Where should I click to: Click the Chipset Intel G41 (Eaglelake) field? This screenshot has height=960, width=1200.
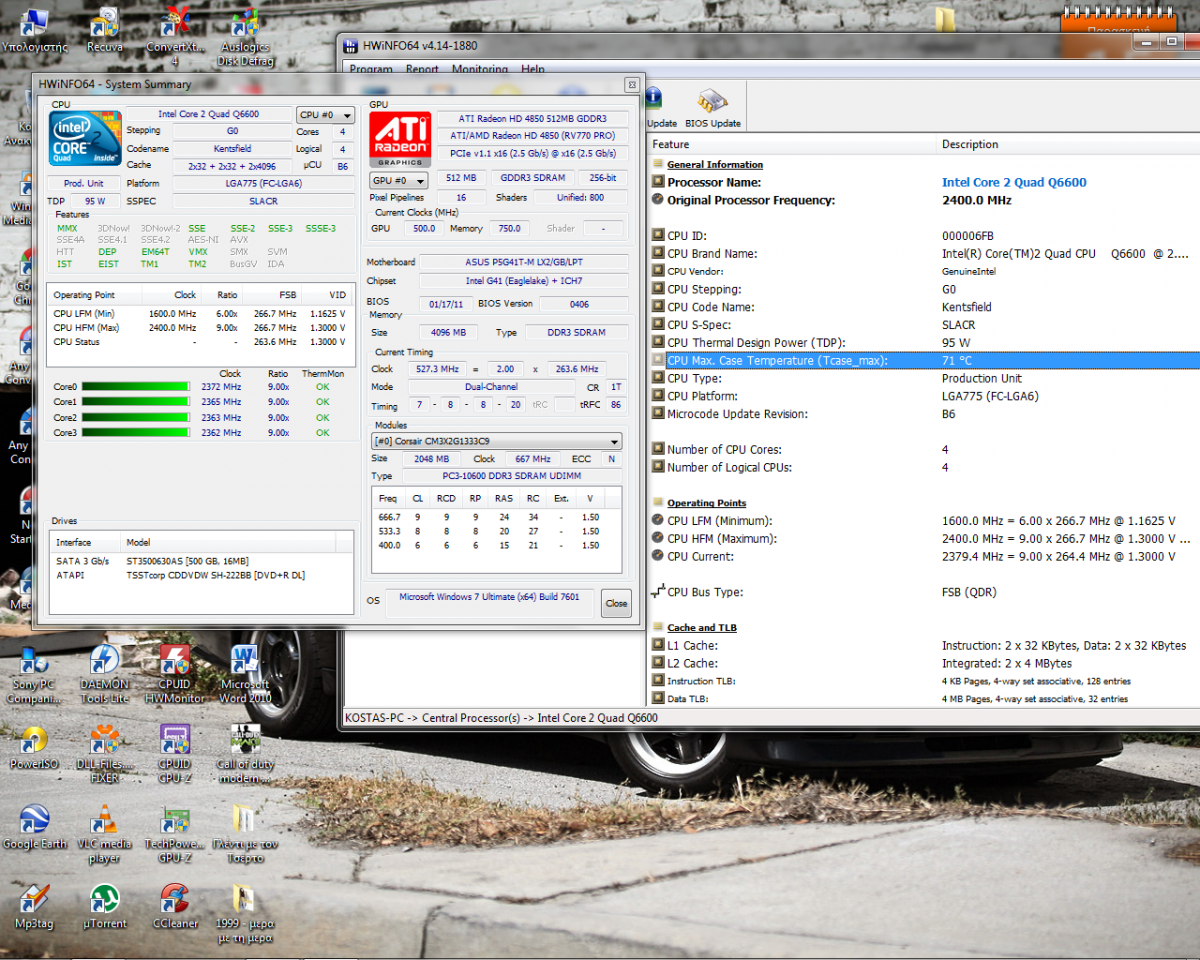pos(525,281)
